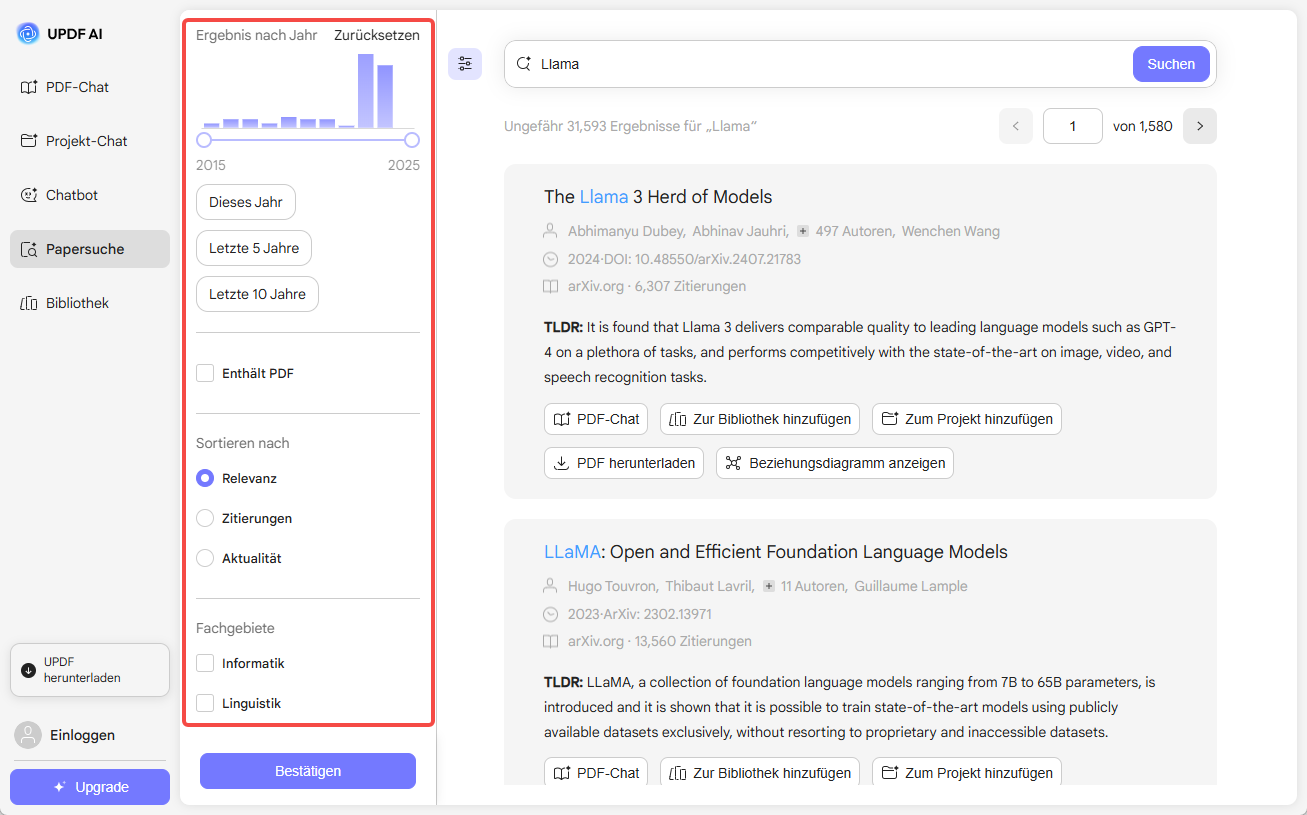Image resolution: width=1307 pixels, height=815 pixels.
Task: Click author Hugo Touvron
Action: click(x=612, y=586)
